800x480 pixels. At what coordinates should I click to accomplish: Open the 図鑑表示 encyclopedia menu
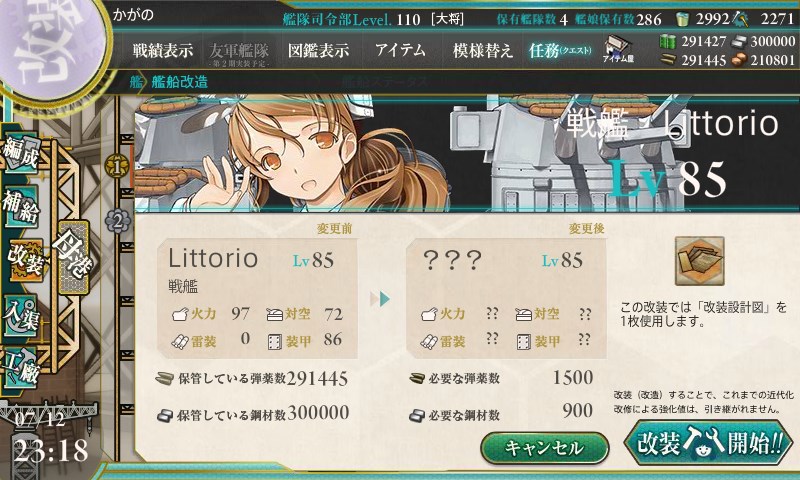(318, 50)
